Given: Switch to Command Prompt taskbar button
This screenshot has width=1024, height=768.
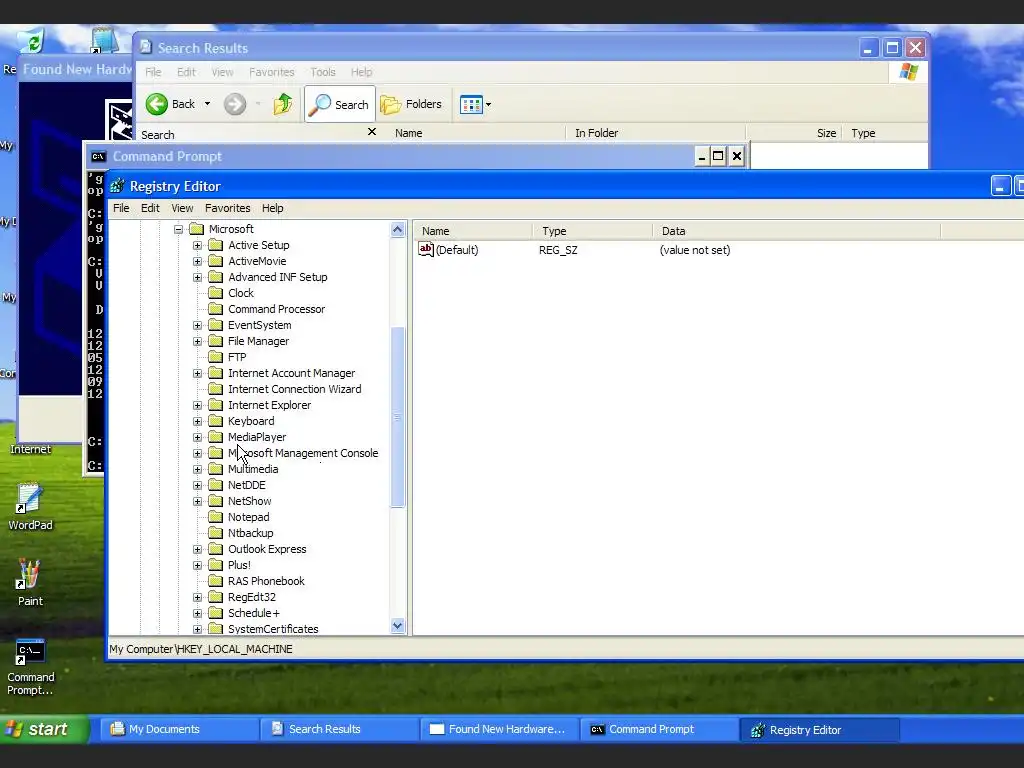Looking at the screenshot, I should click(660, 729).
